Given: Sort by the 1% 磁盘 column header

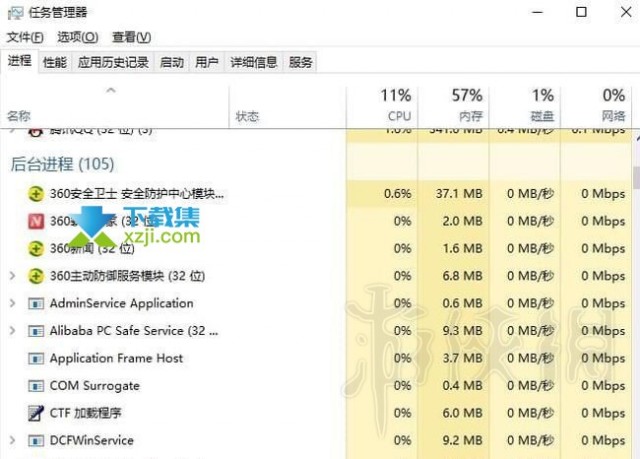Looking at the screenshot, I should tap(524, 107).
